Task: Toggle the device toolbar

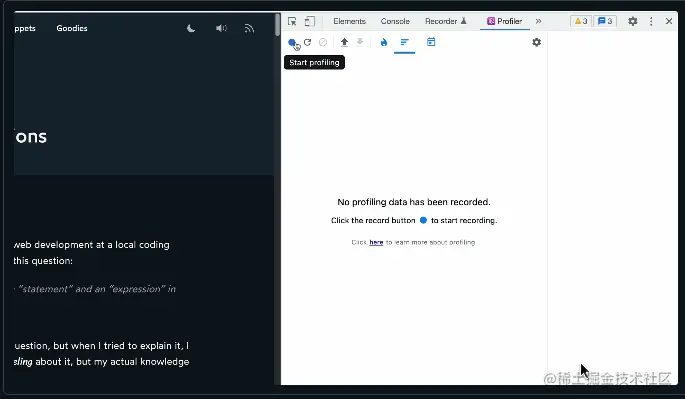Action: tap(310, 21)
